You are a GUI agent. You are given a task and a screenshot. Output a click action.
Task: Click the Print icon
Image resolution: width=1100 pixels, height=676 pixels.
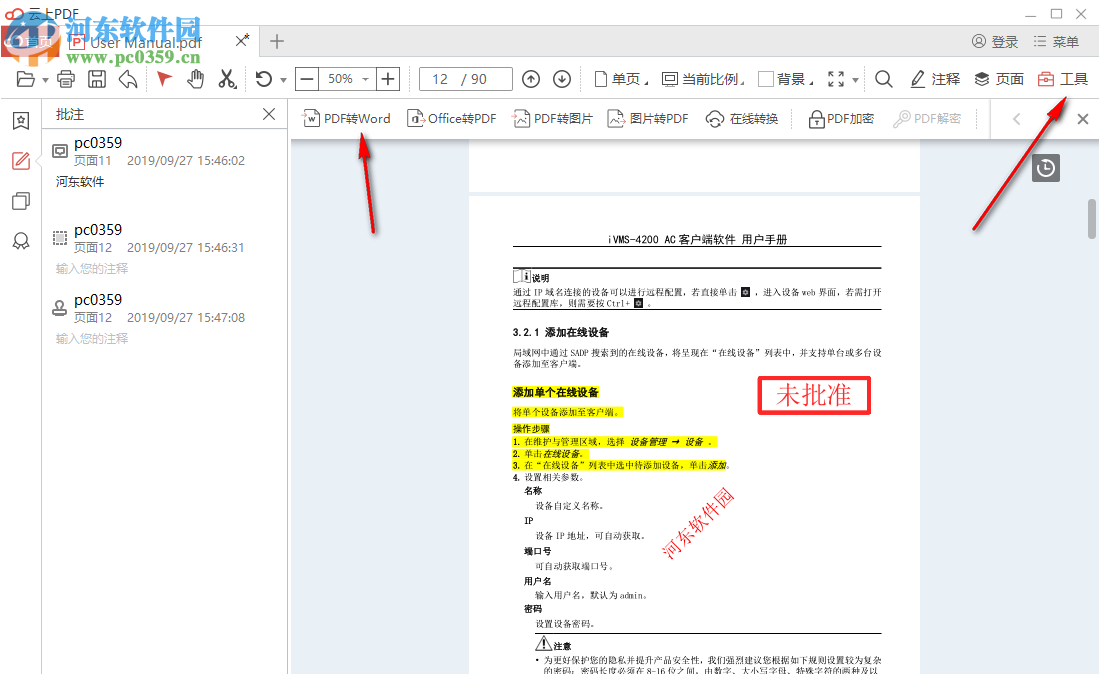pyautogui.click(x=65, y=78)
